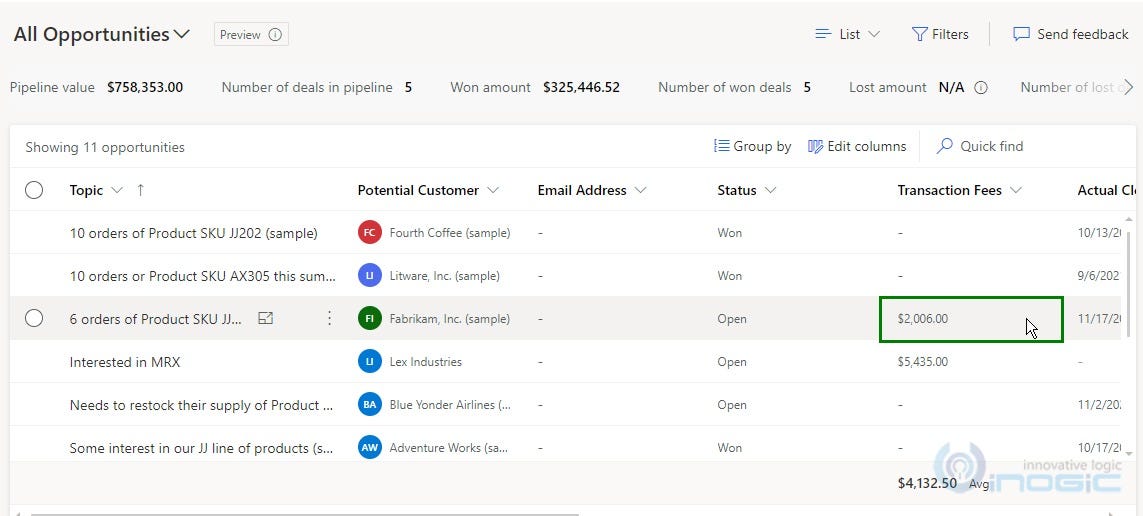Click the Fourth Coffee FC avatar

pyautogui.click(x=370, y=232)
